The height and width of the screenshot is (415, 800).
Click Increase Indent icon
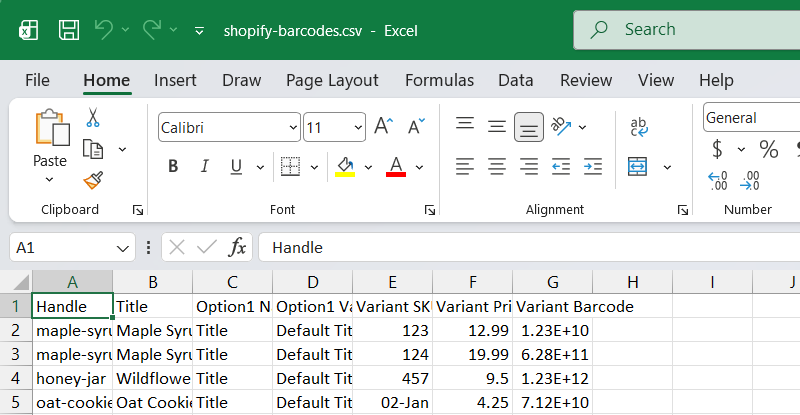(593, 166)
